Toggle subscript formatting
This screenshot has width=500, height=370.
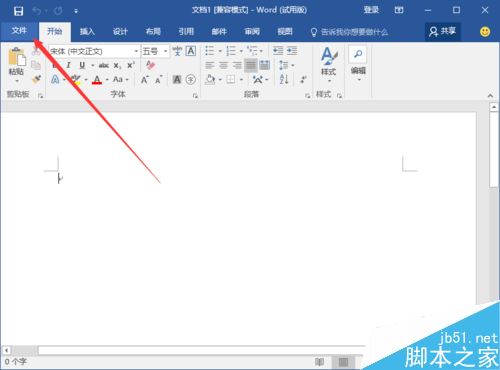(117, 66)
